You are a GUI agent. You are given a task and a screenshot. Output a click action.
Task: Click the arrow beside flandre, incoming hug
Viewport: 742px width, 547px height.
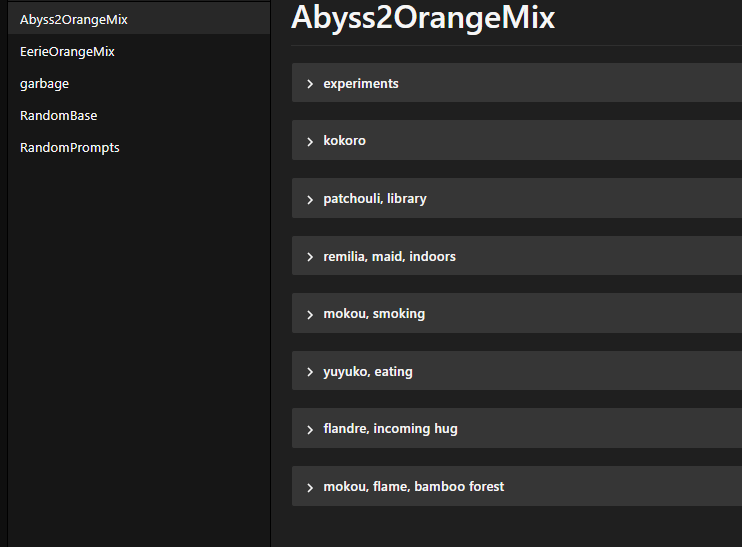310,430
